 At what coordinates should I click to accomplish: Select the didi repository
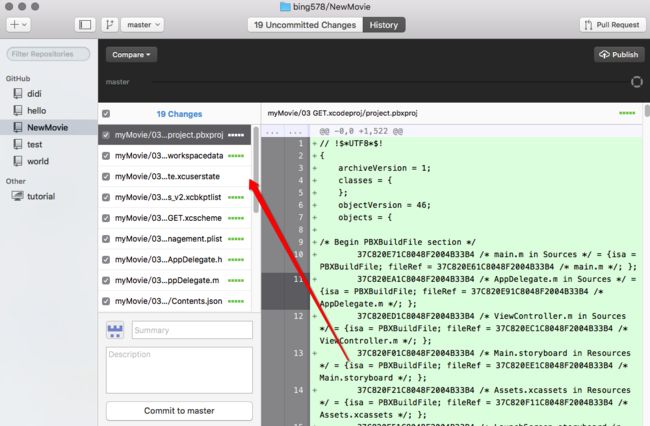pos(49,94)
